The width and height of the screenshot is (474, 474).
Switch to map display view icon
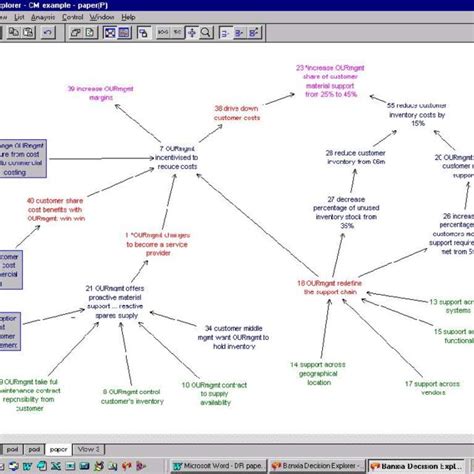pos(110,33)
